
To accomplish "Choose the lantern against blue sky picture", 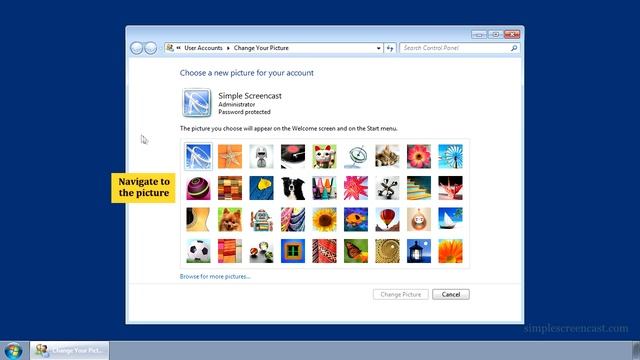I will [419, 251].
